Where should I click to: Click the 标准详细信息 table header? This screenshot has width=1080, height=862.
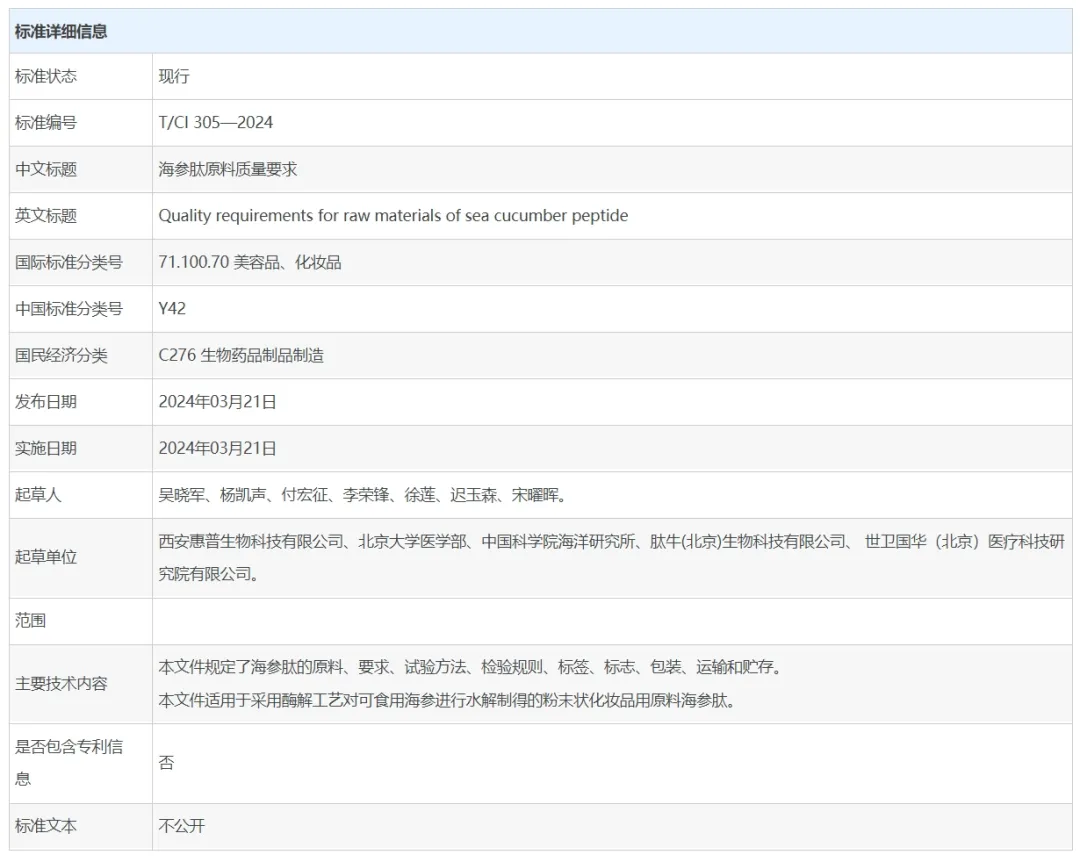[x=61, y=32]
